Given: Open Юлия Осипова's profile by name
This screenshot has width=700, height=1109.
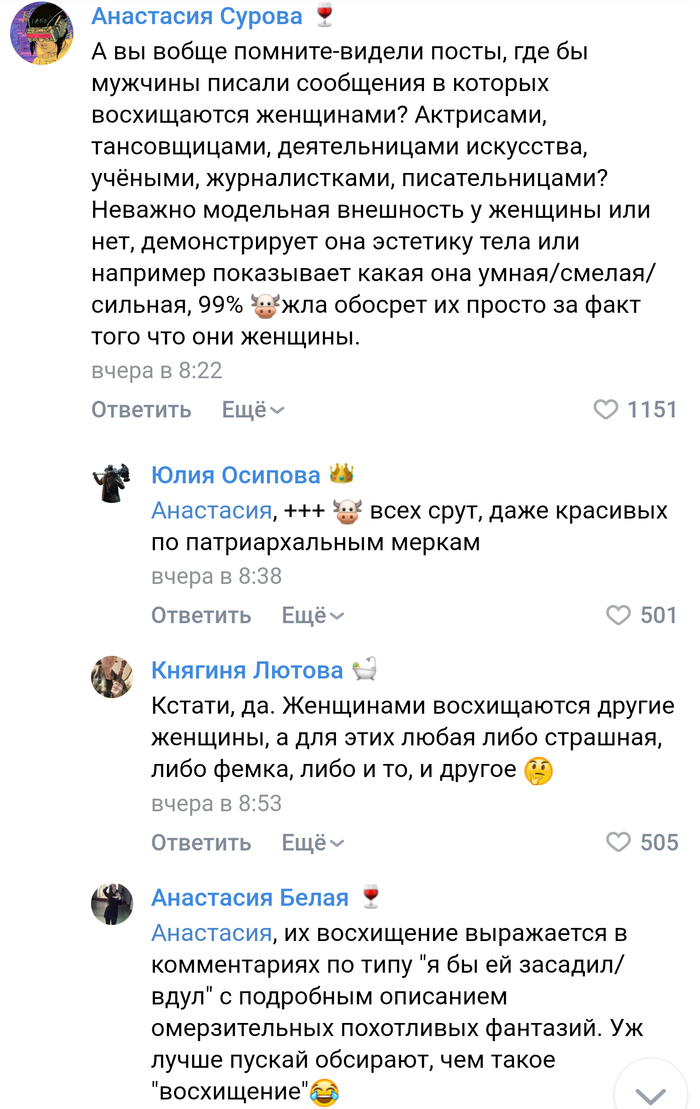Looking at the screenshot, I should [236, 474].
